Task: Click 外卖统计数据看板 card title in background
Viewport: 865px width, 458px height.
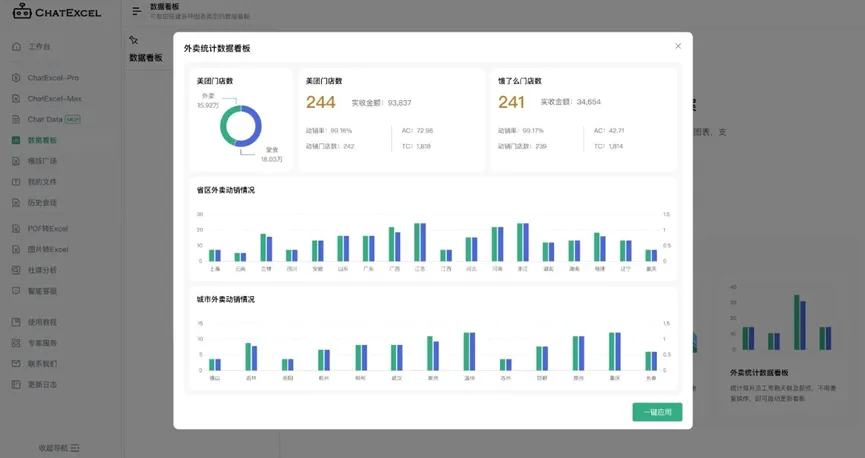Action: coord(759,373)
